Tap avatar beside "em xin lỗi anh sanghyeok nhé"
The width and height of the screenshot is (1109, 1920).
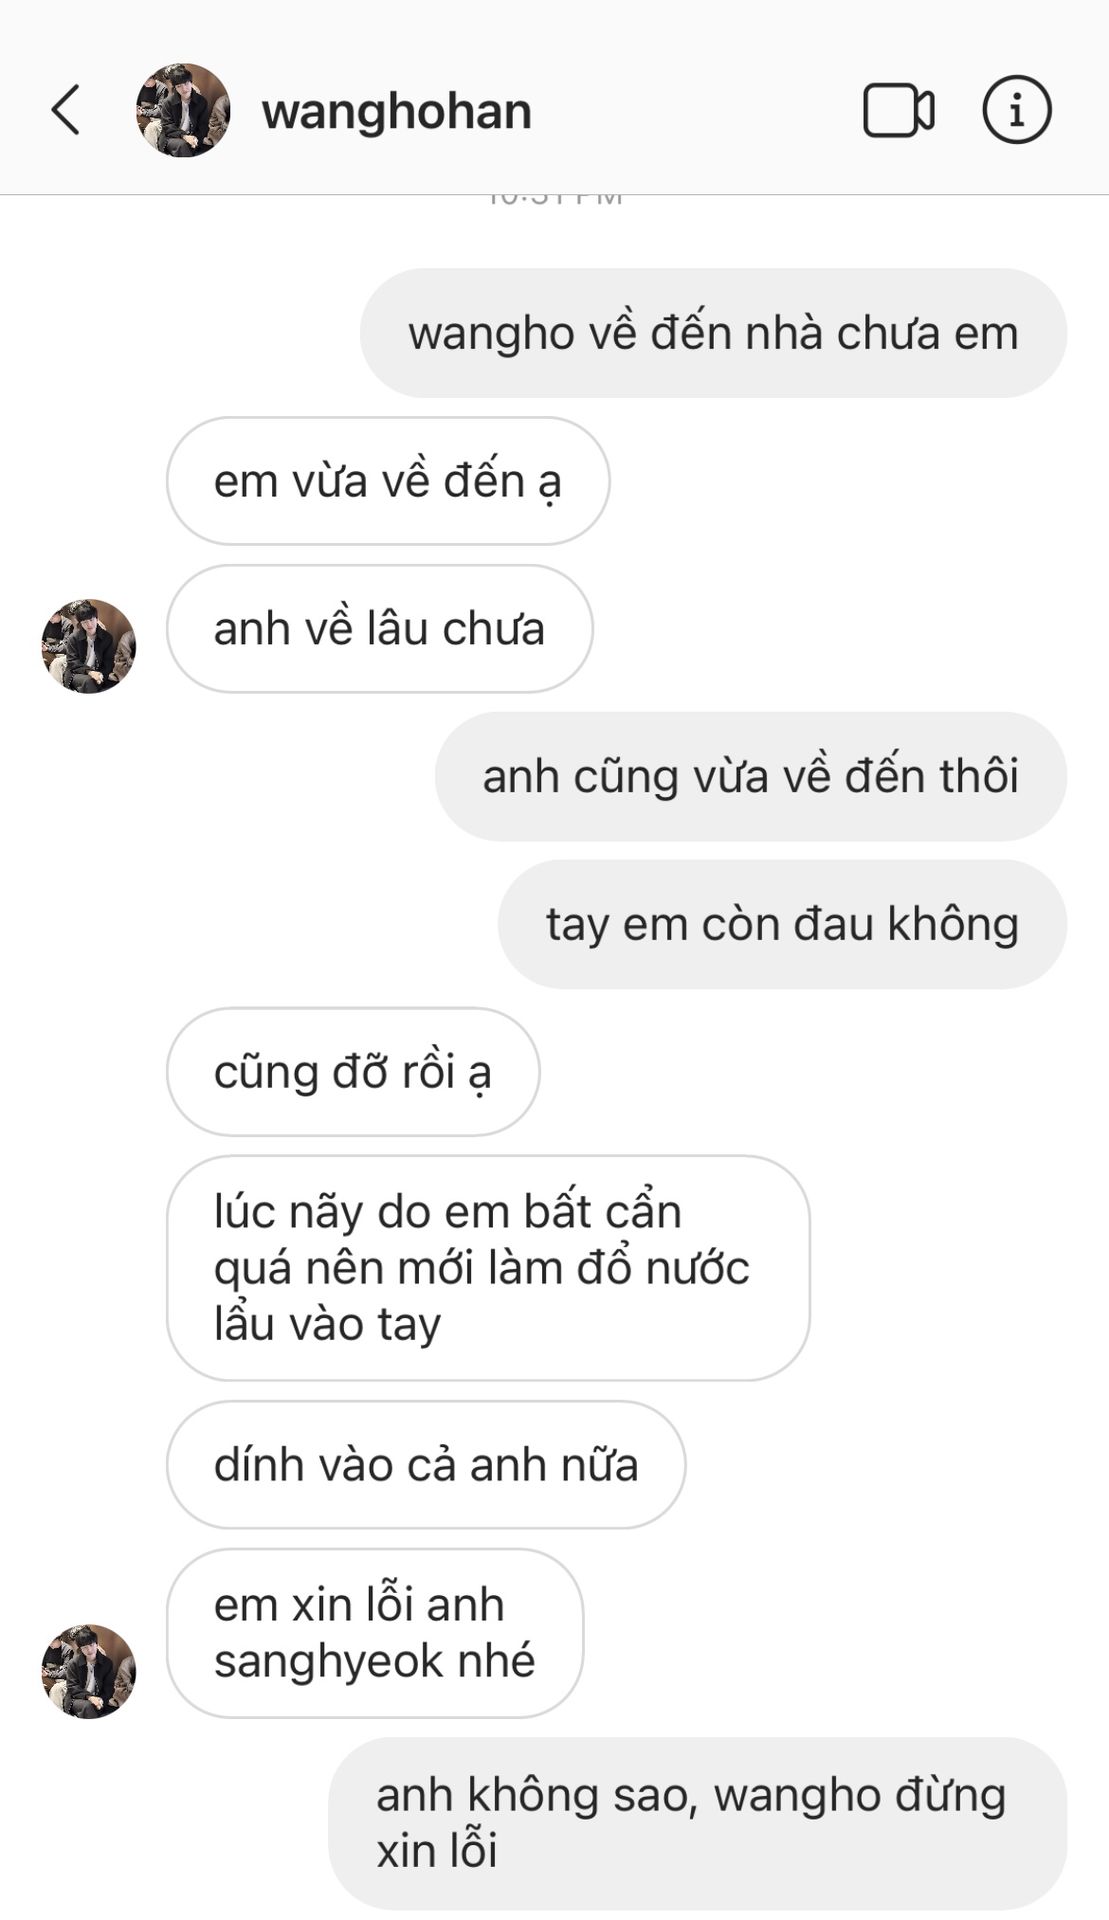pos(88,1671)
